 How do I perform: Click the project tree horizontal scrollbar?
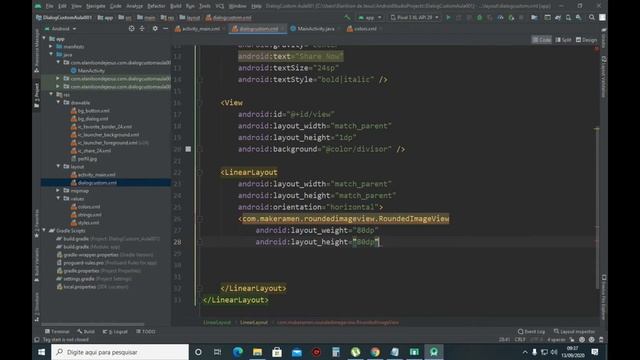[93, 324]
